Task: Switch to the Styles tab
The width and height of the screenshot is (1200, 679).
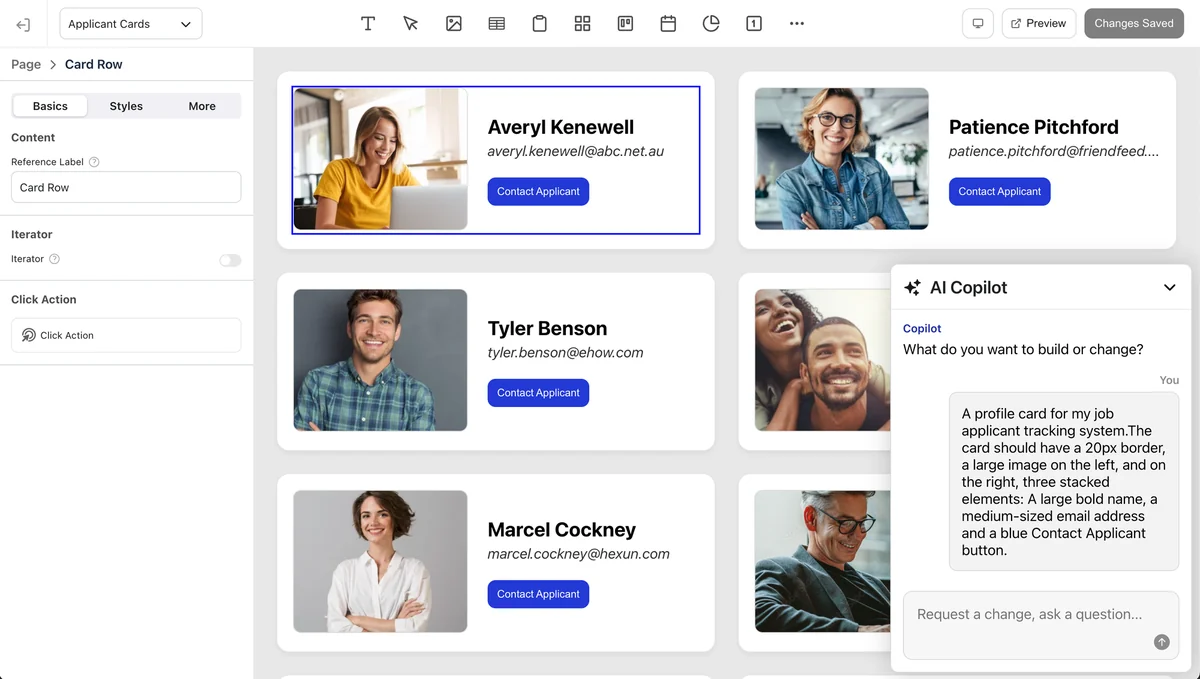Action: [x=126, y=106]
